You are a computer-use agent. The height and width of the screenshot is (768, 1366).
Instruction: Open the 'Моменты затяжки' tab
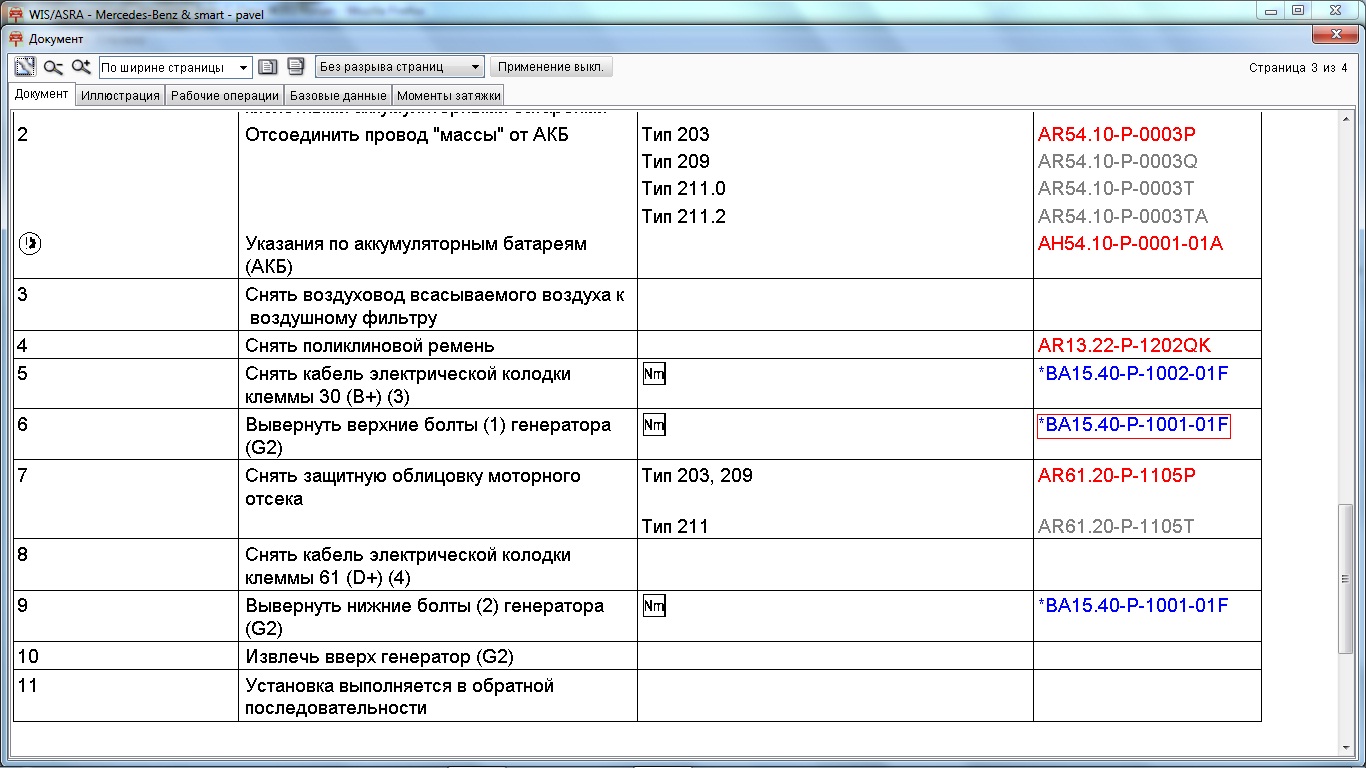tap(448, 96)
